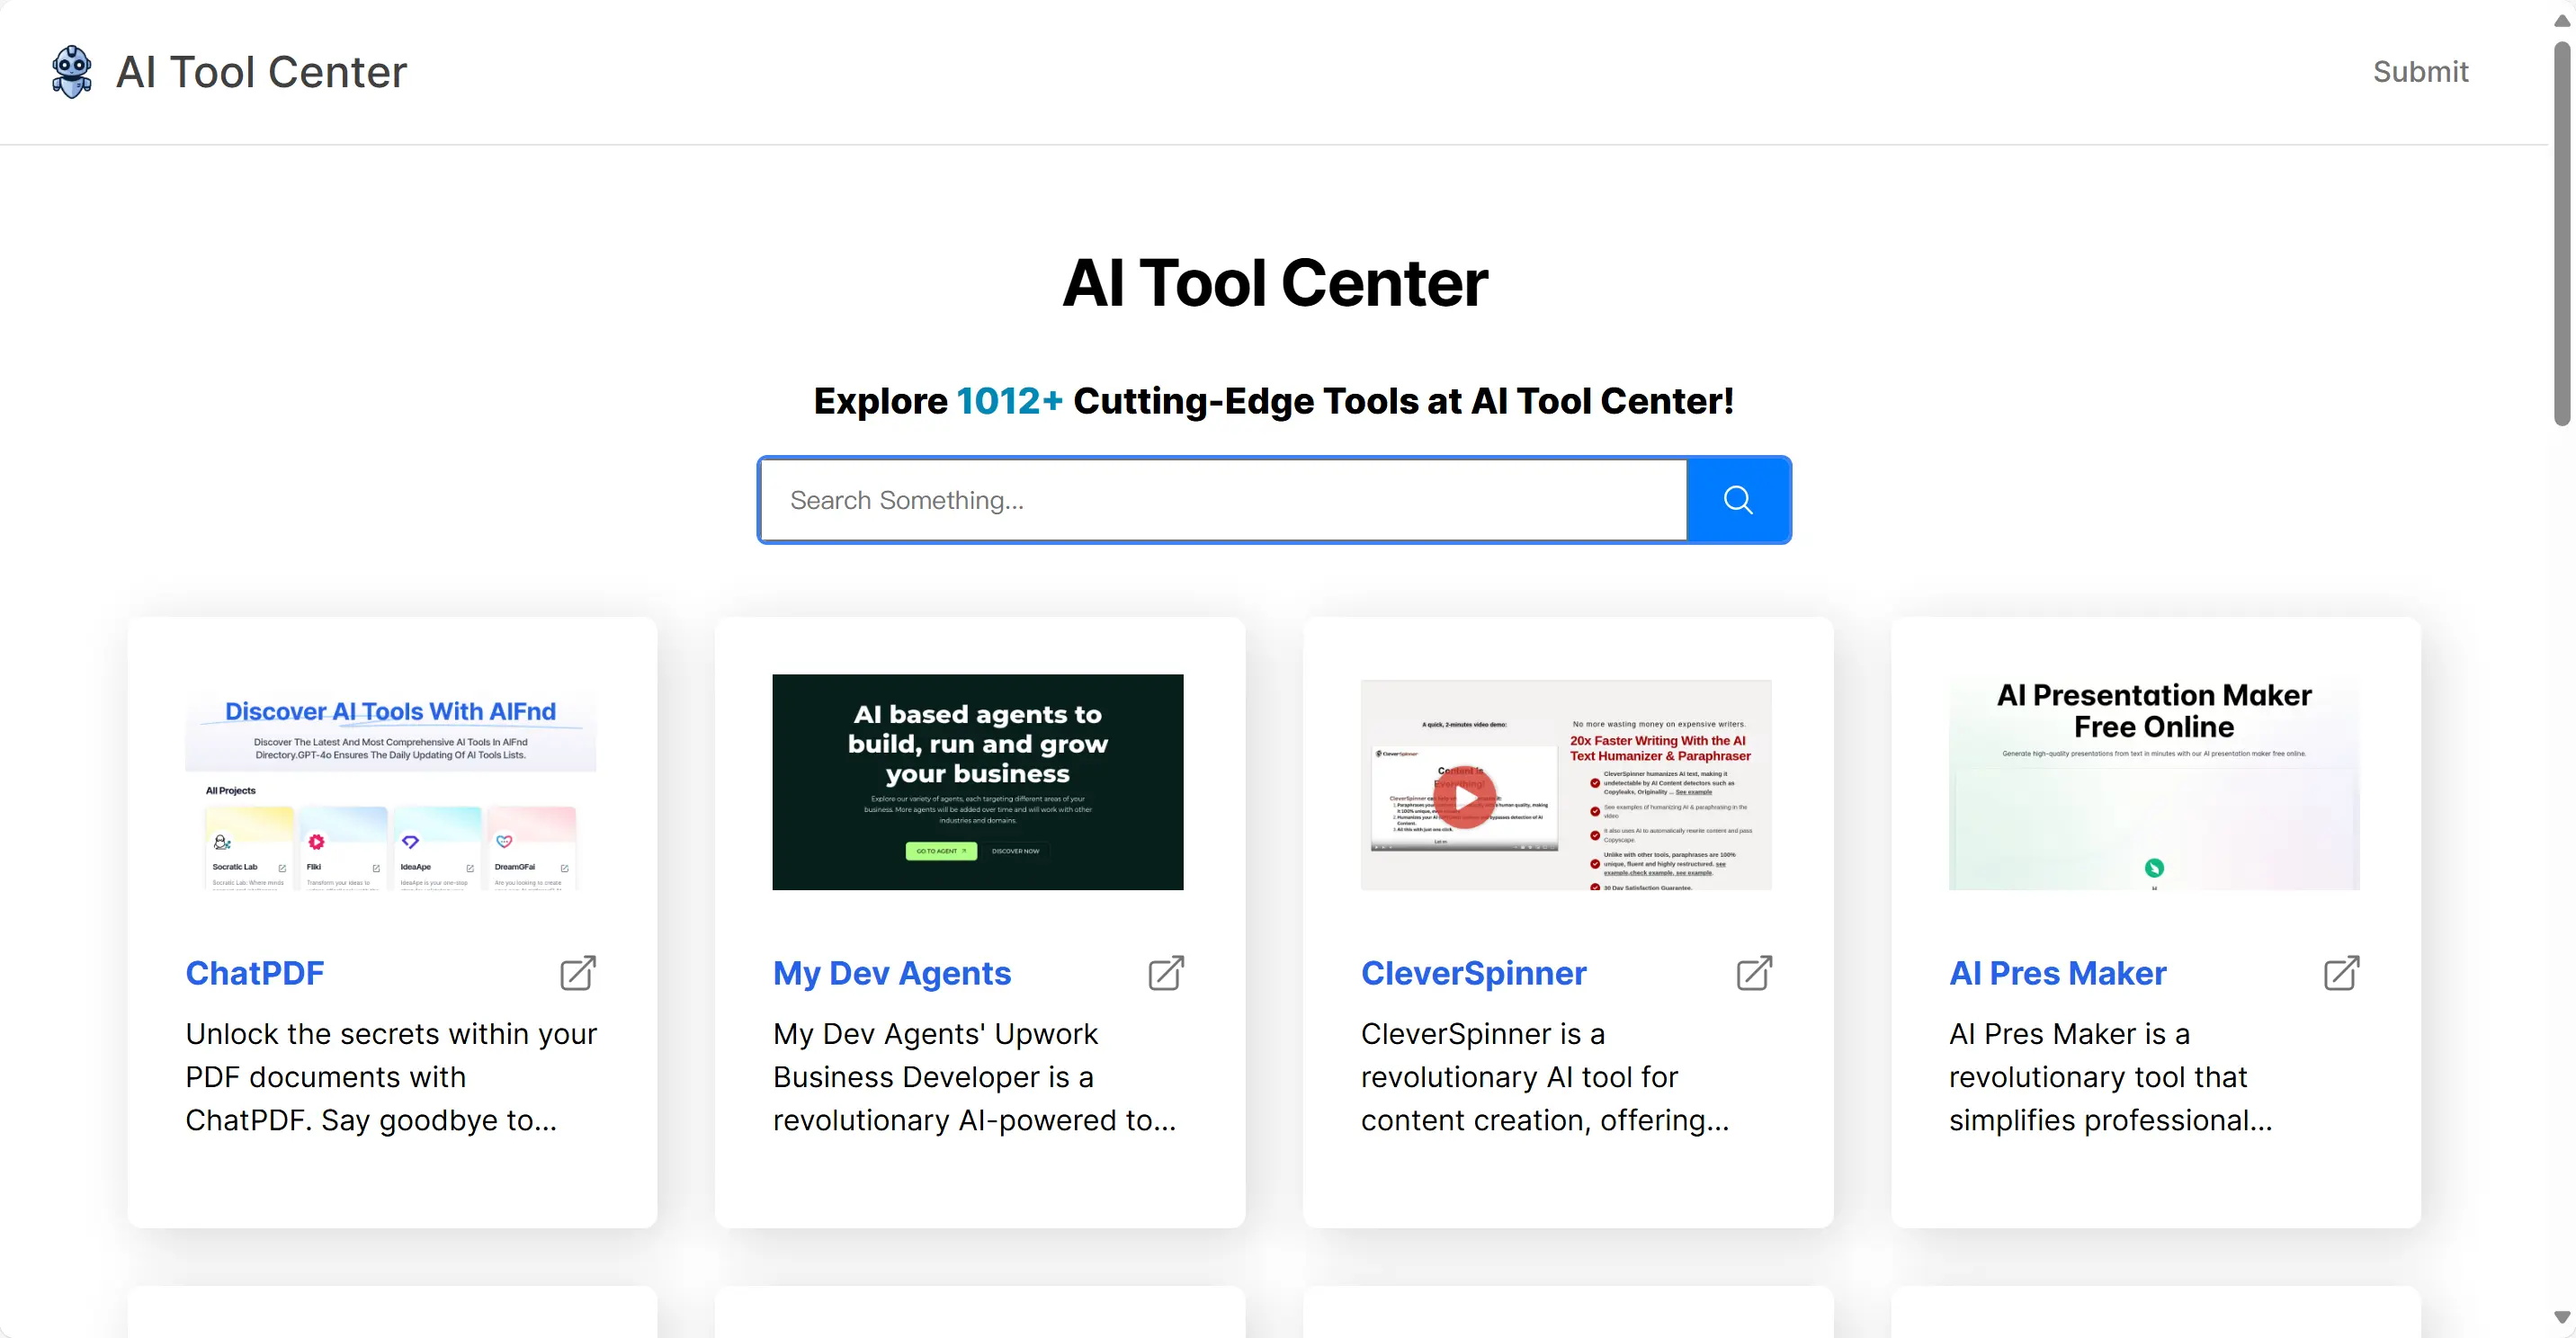Click the scrollbar down arrow
The width and height of the screenshot is (2576, 1338).
pos(2562,1318)
